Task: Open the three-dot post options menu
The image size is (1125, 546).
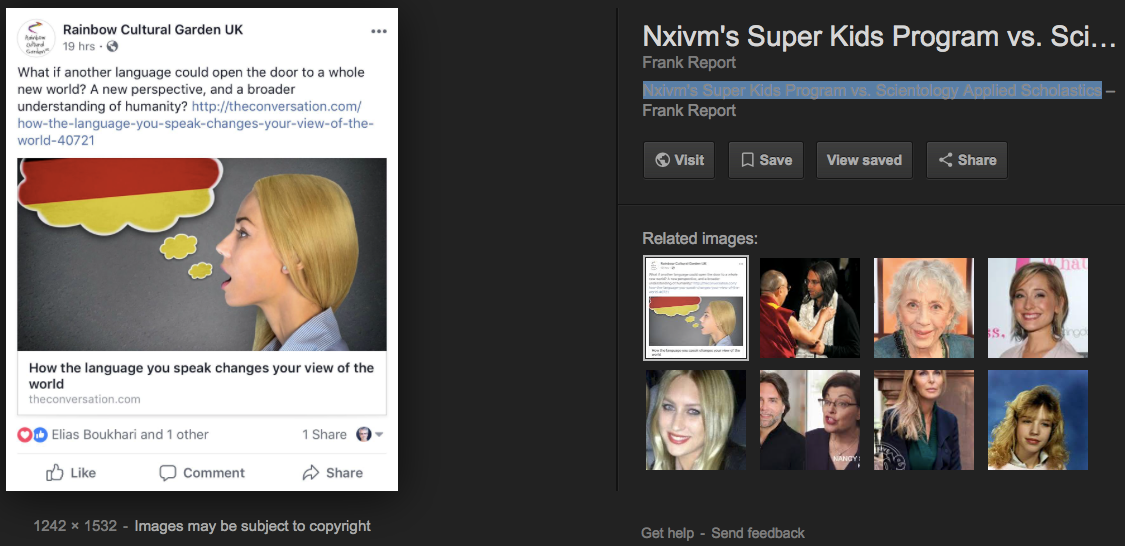Action: (379, 32)
